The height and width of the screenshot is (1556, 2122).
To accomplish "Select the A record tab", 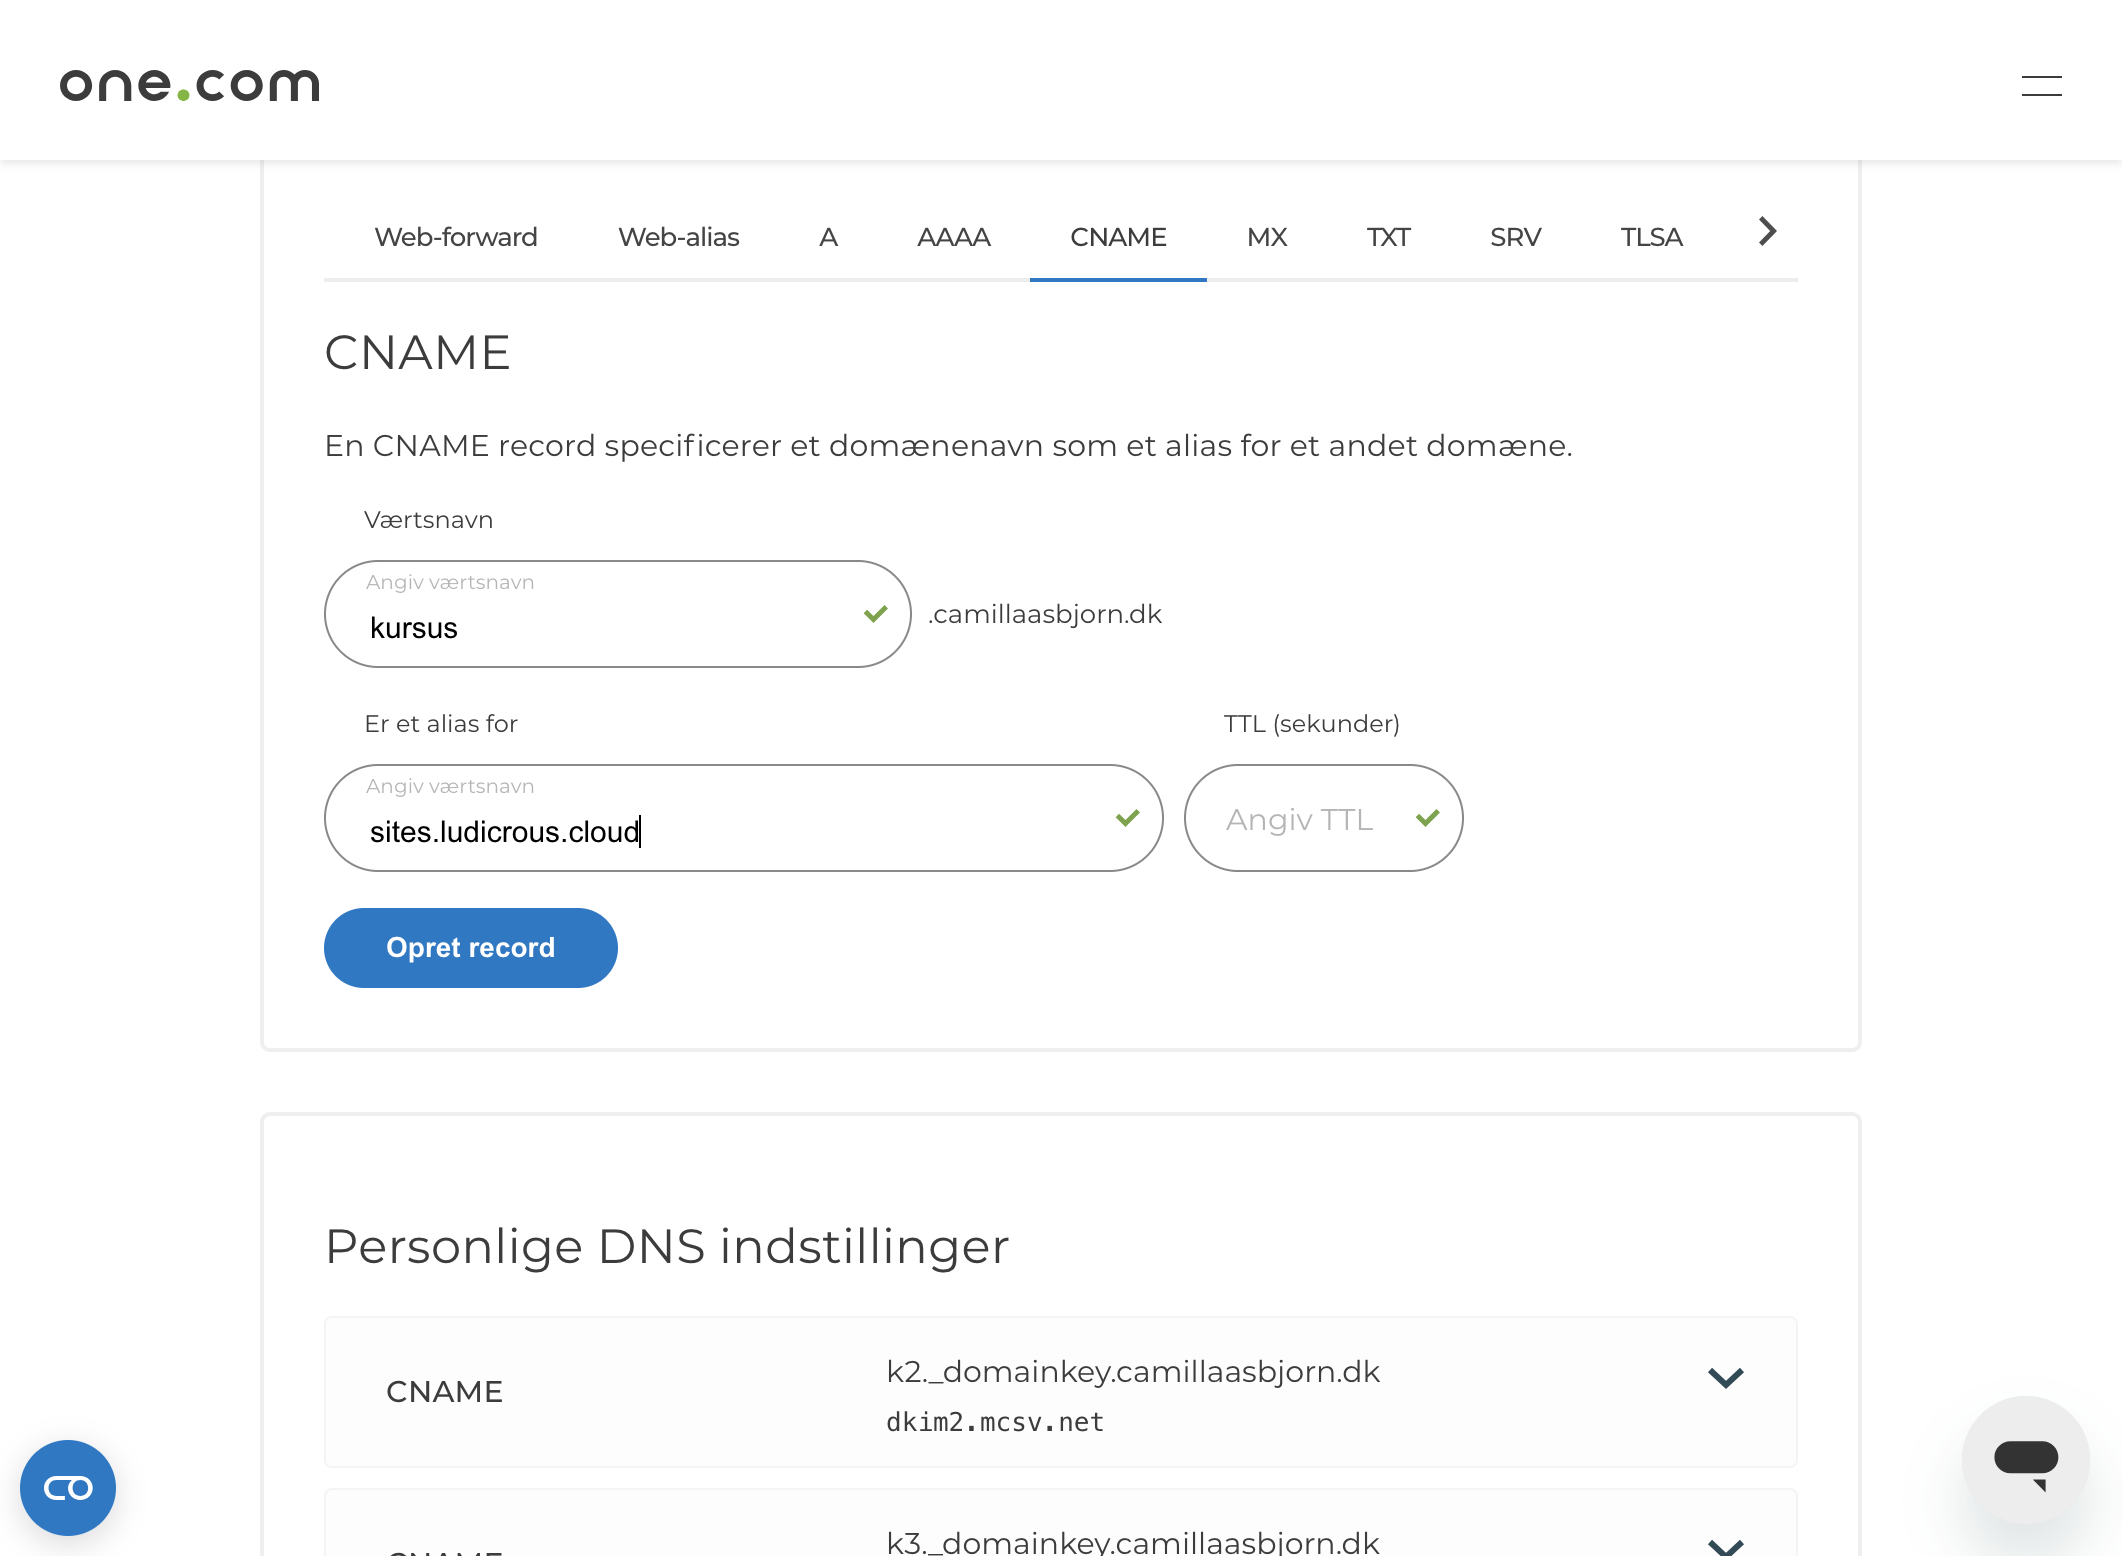I will point(828,237).
